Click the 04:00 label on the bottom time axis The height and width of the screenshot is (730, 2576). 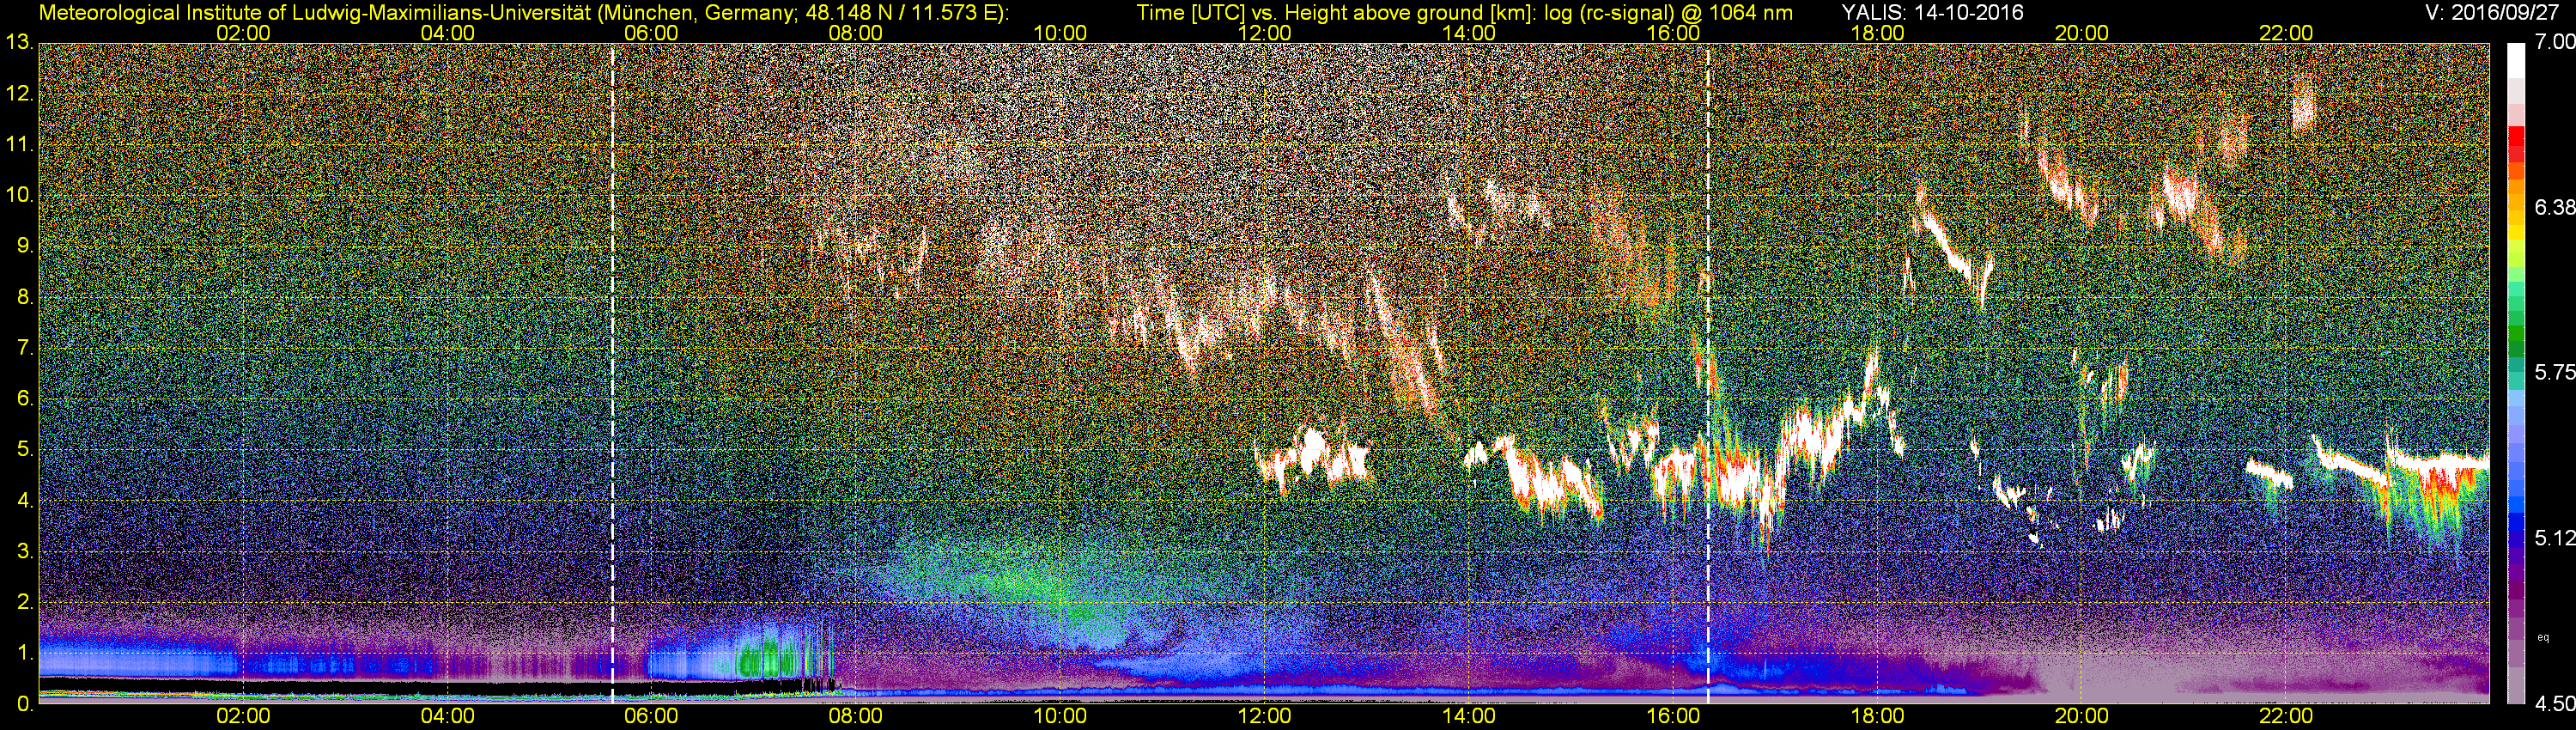pyautogui.click(x=447, y=717)
